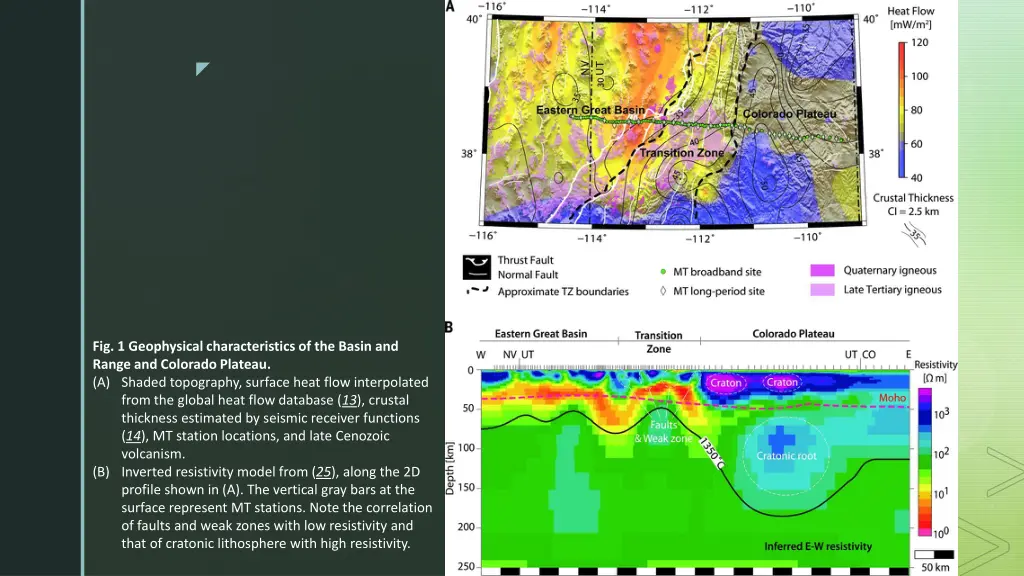
Task: Click the Heat Flow color scale bar
Action: pos(902,110)
